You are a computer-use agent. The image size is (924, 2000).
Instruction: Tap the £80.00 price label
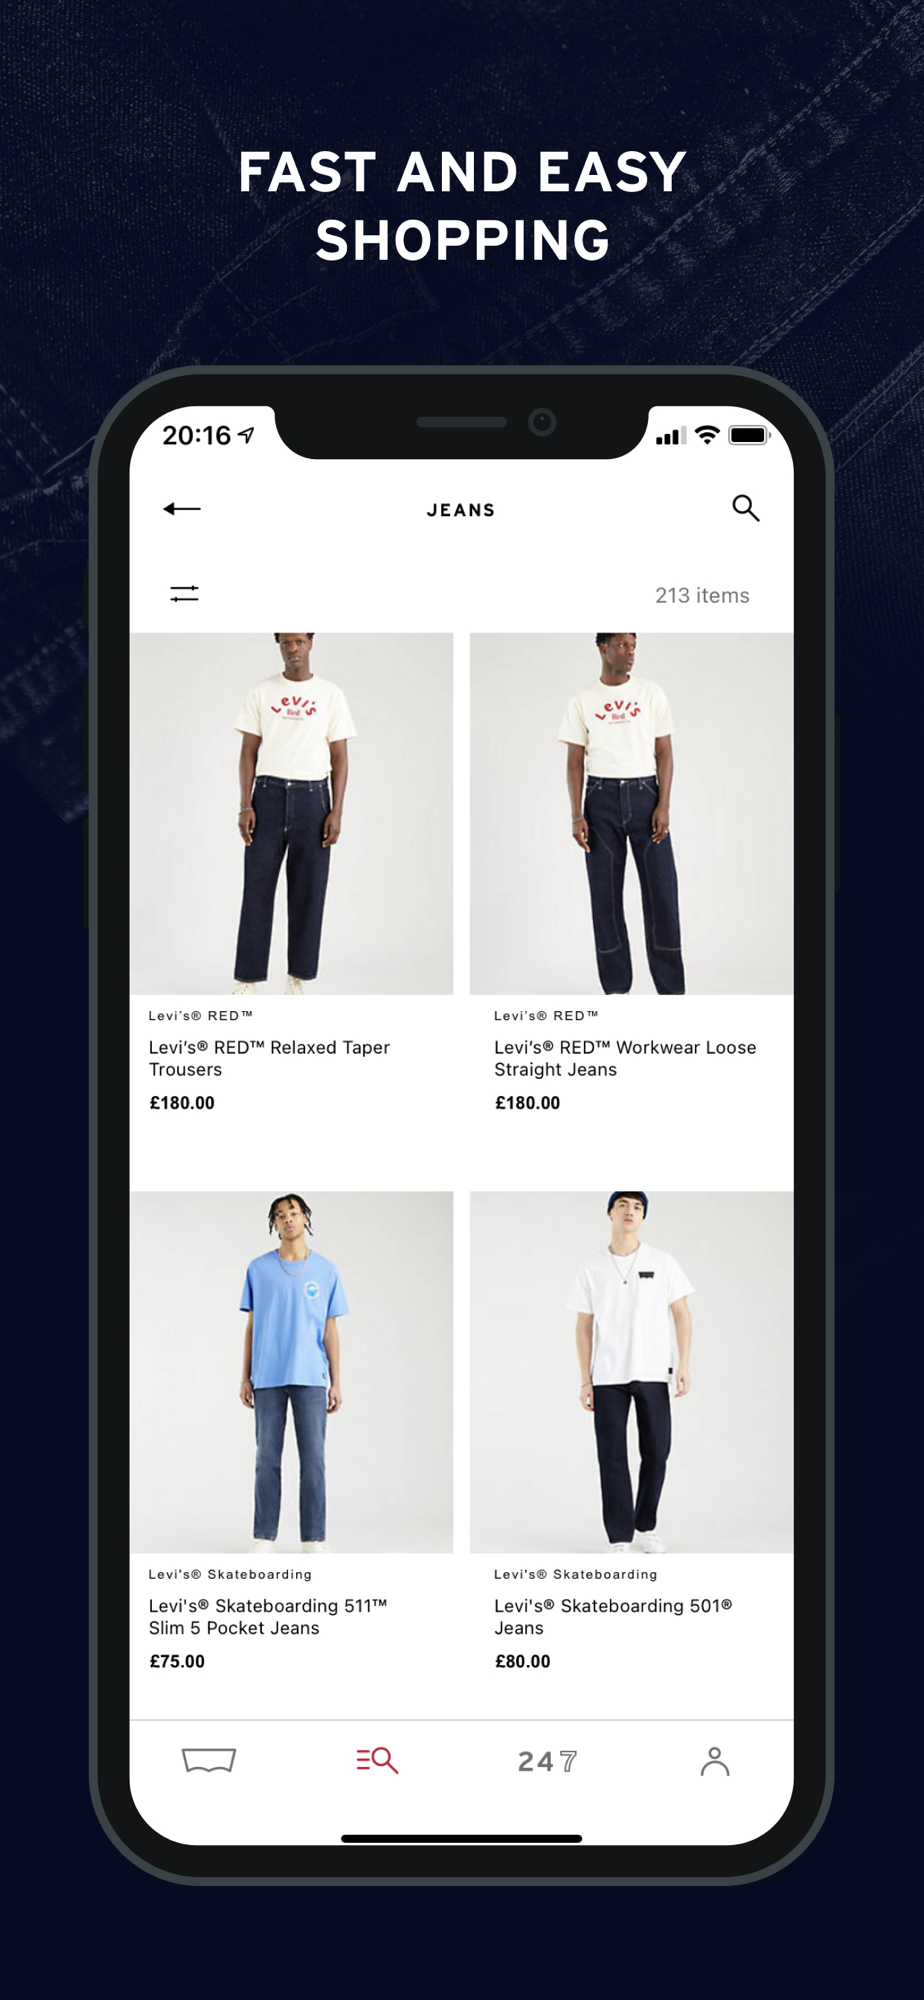point(523,1661)
